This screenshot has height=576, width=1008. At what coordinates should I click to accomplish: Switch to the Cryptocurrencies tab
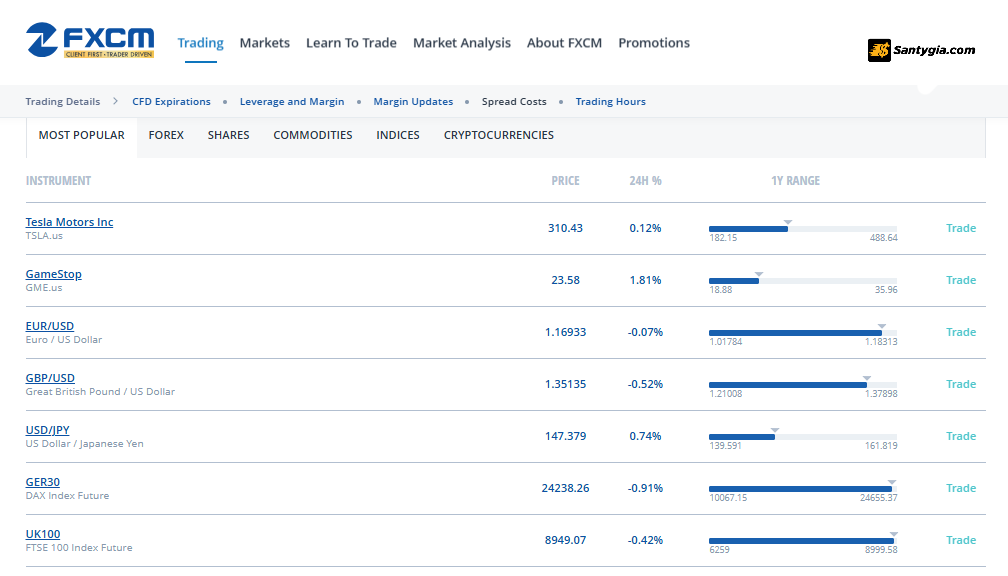click(x=499, y=136)
